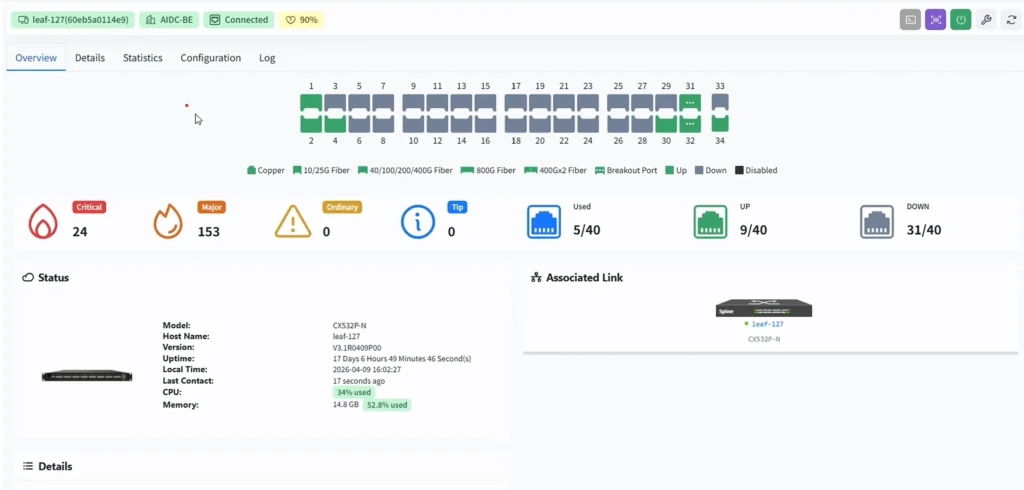Click the Spine switch image thumbnail
This screenshot has height=490, width=1024.
(763, 308)
